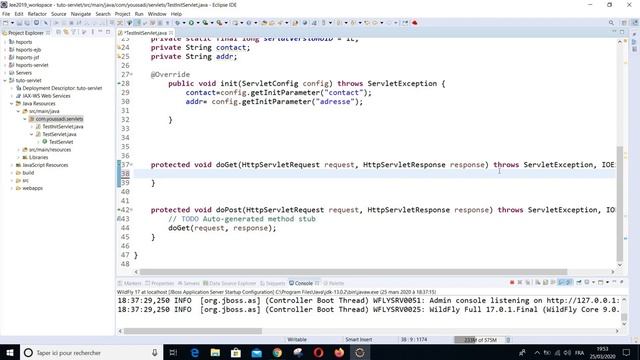
Task: Select the Servers project
Action: [23, 73]
